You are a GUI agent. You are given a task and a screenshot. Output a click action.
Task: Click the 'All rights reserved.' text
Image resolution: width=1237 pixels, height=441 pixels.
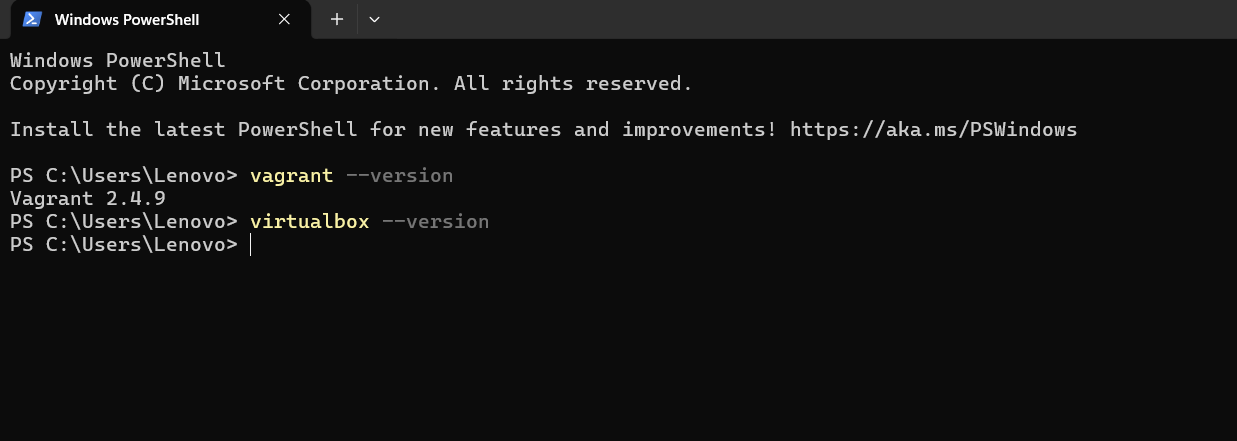point(572,84)
